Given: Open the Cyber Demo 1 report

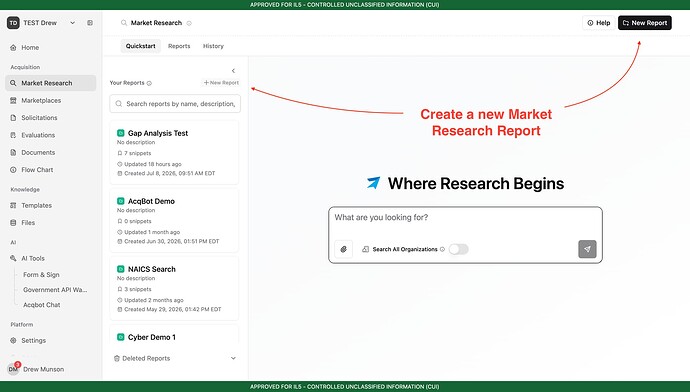Looking at the screenshot, I should pyautogui.click(x=174, y=335).
